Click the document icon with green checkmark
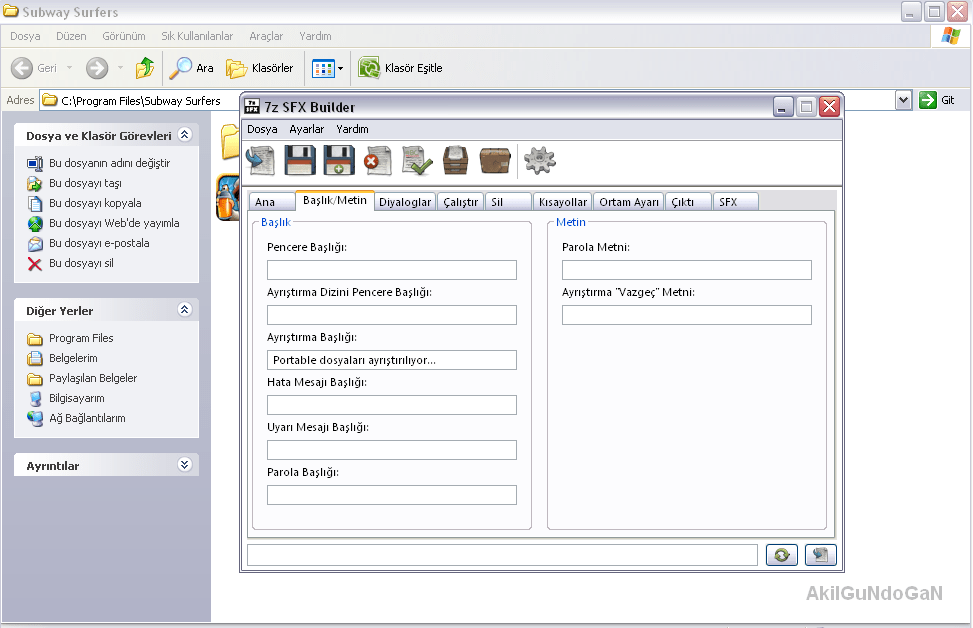This screenshot has width=973, height=628. [416, 160]
